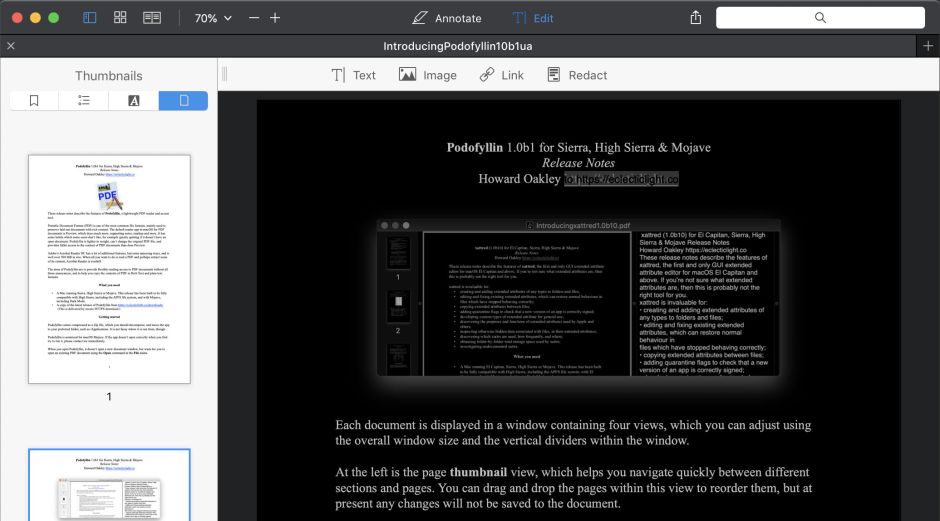Open the 70% zoom level dropdown
The height and width of the screenshot is (521, 940).
click(212, 18)
